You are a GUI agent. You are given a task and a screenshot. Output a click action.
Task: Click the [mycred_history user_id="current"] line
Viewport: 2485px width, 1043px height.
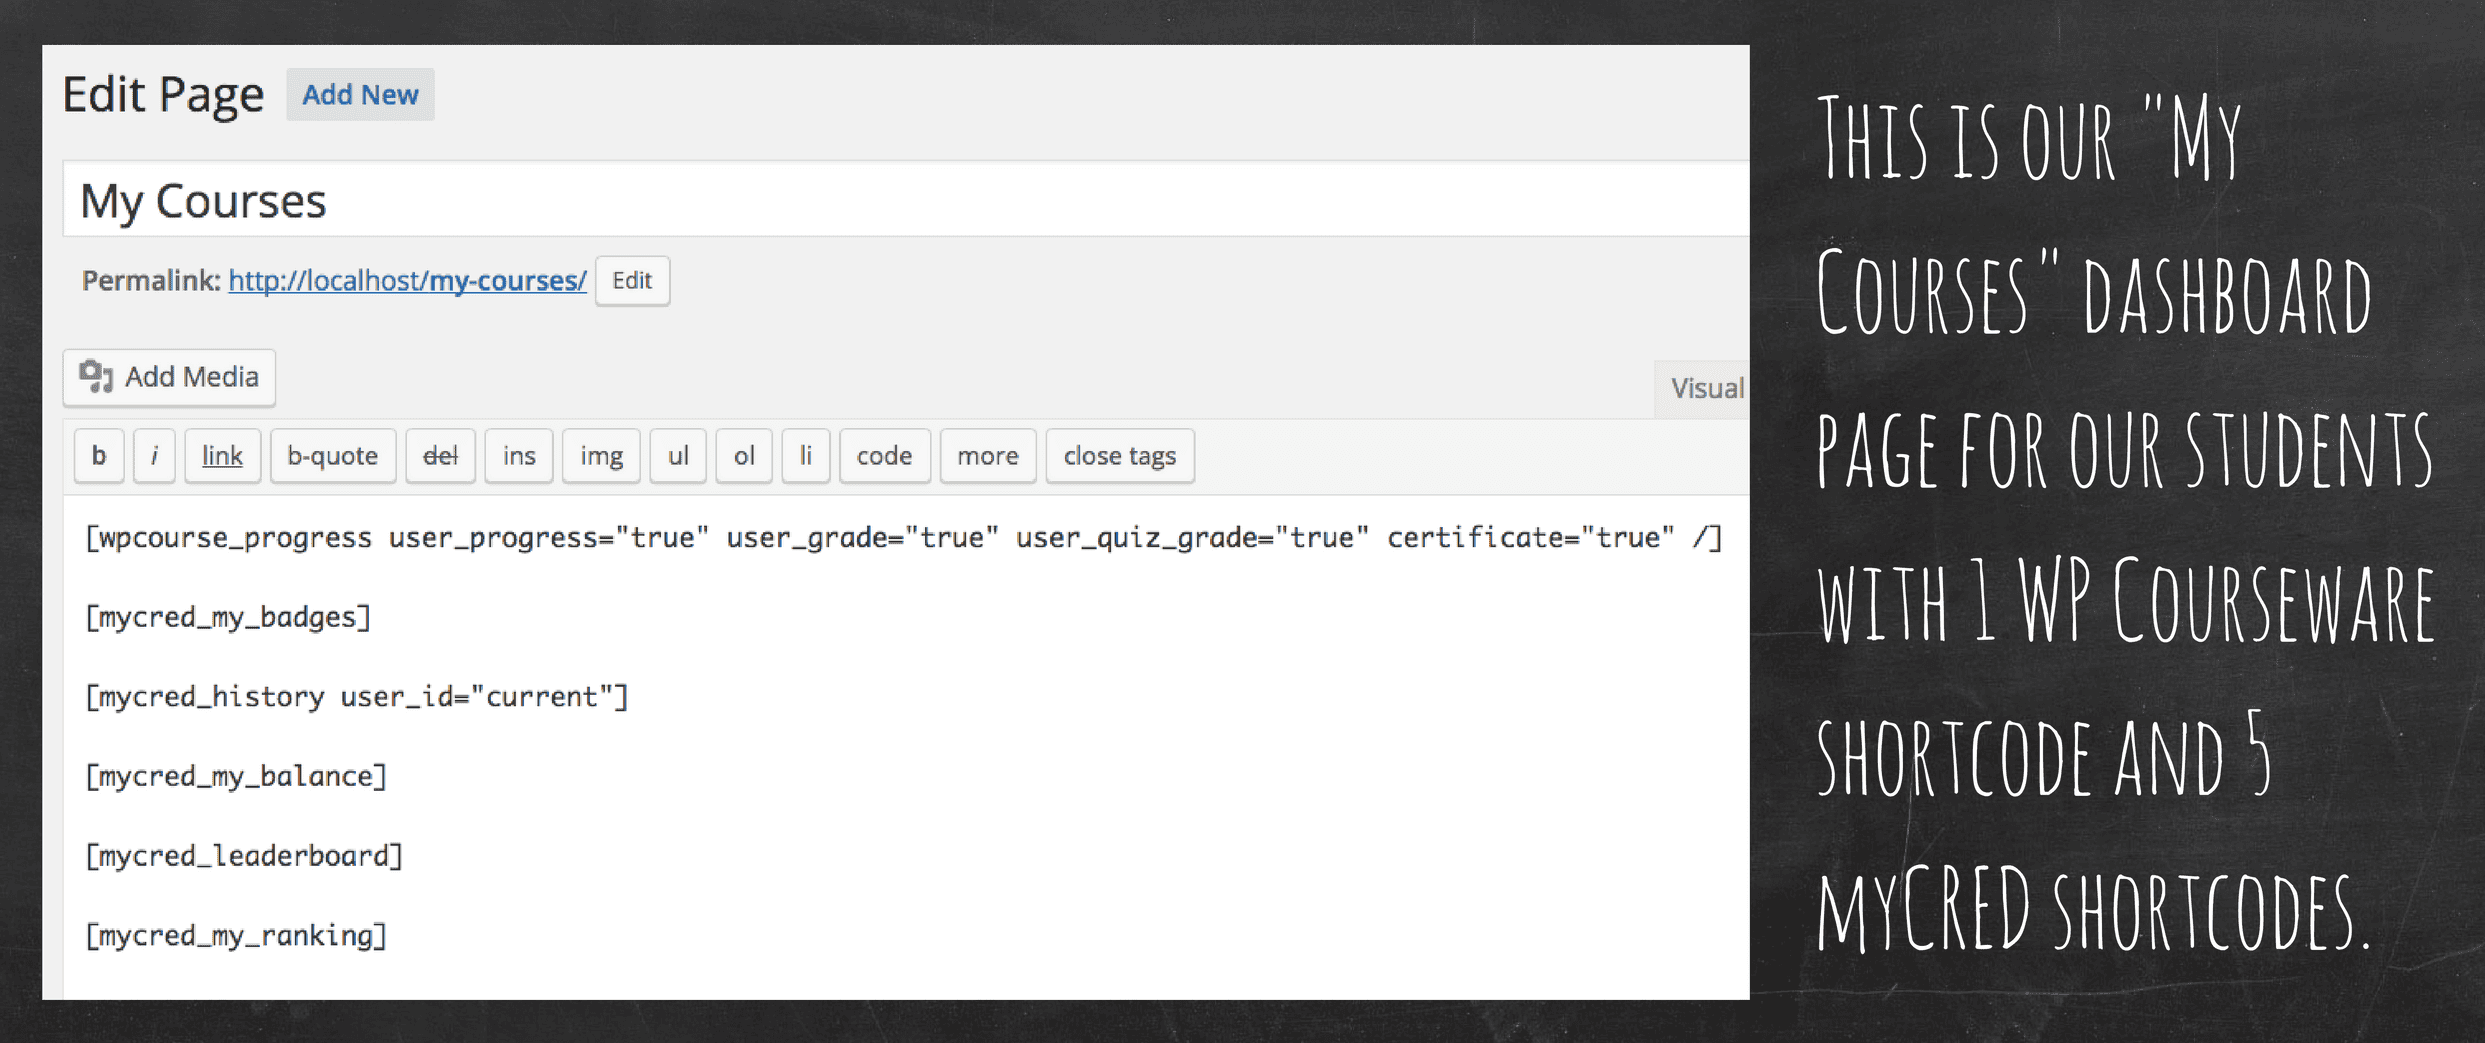[x=357, y=697]
